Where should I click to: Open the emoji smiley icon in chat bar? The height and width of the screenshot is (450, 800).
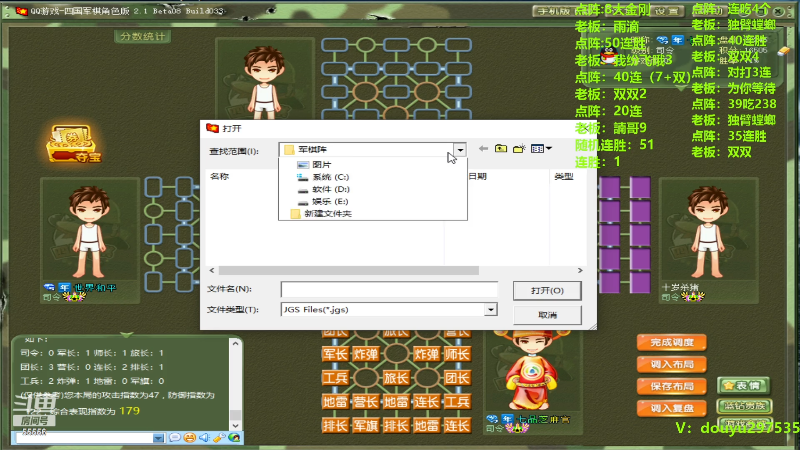[x=190, y=438]
